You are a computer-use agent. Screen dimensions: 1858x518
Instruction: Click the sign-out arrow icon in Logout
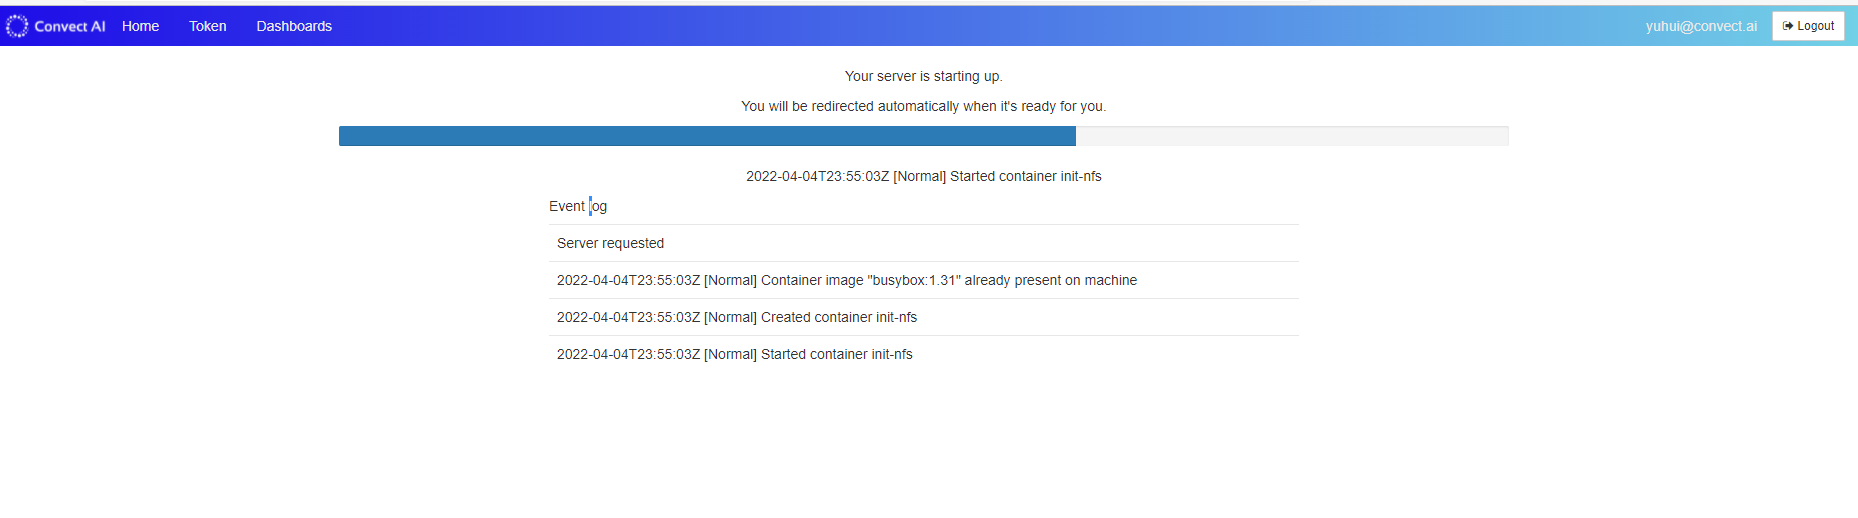coord(1788,26)
